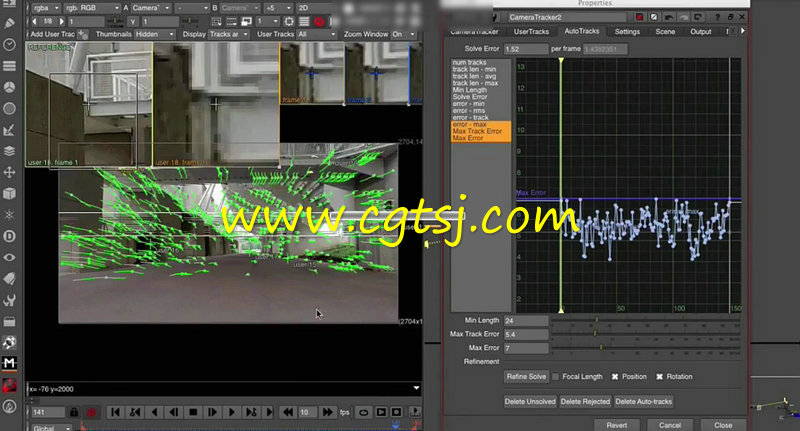Click the crosshair target icon in viewer toolbar
Image resolution: width=800 pixels, height=431 pixels.
289,21
